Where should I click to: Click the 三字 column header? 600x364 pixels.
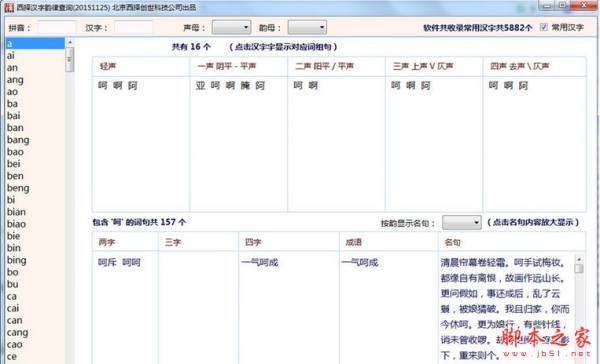(198, 242)
